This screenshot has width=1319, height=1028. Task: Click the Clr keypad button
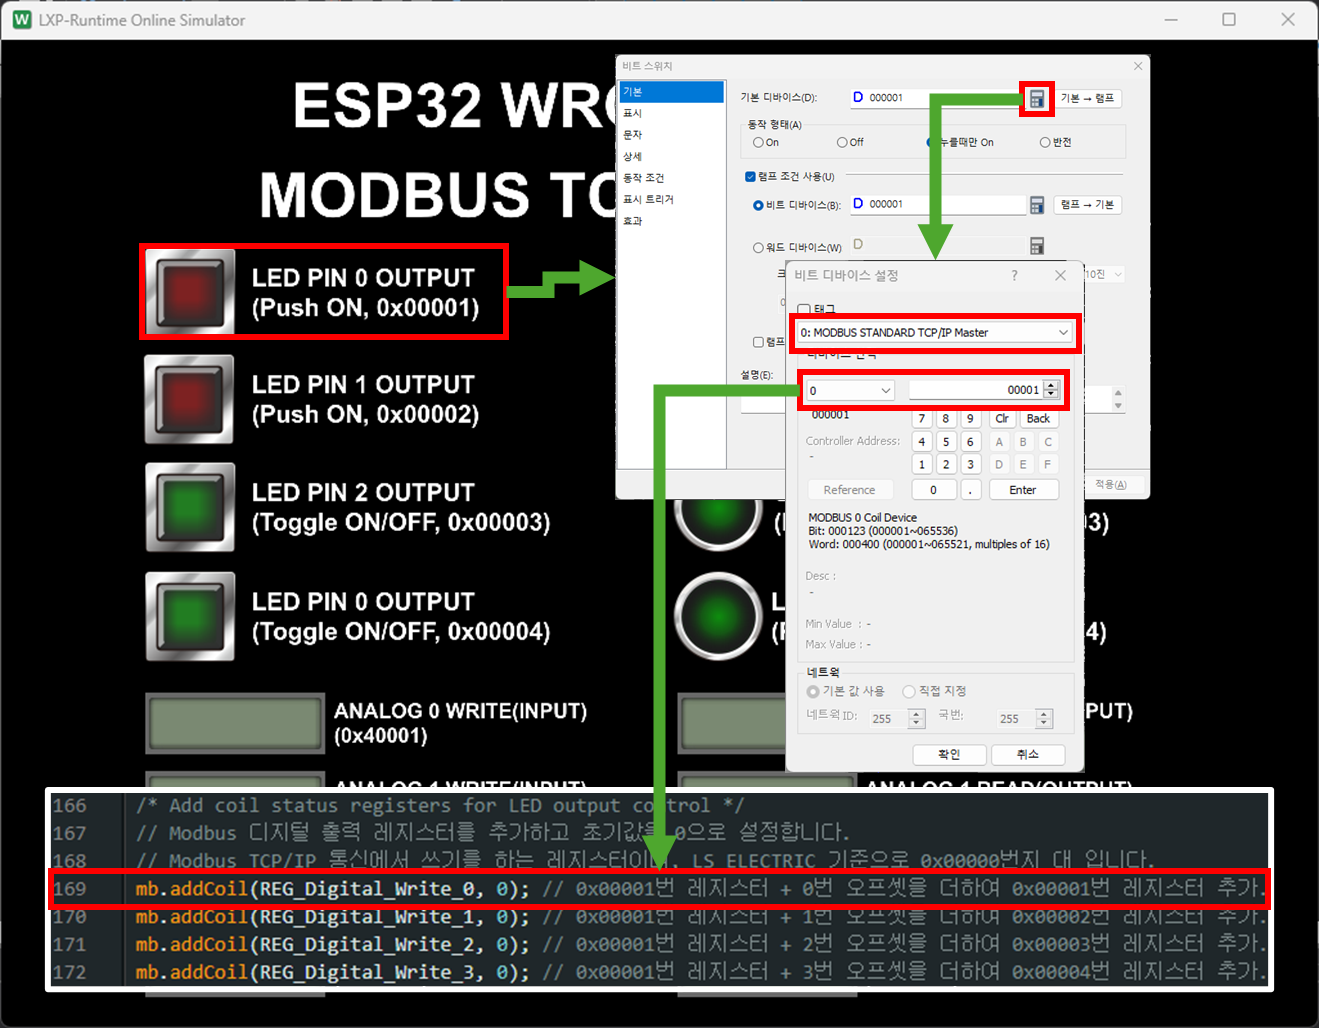pyautogui.click(x=1002, y=419)
